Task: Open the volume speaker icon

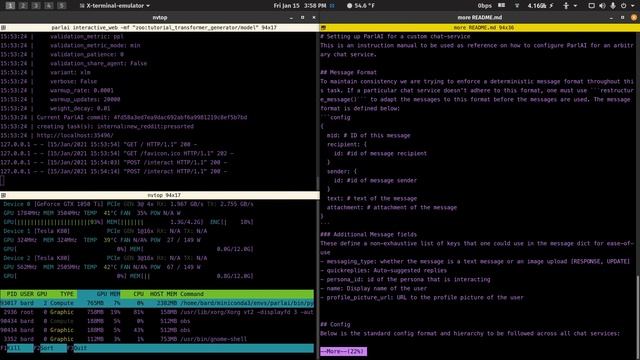Action: (602, 6)
